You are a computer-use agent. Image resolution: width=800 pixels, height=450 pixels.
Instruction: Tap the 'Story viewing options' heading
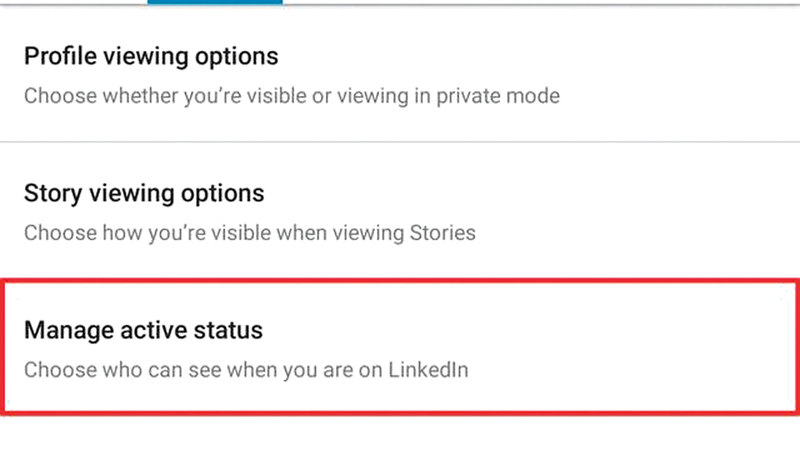144,192
